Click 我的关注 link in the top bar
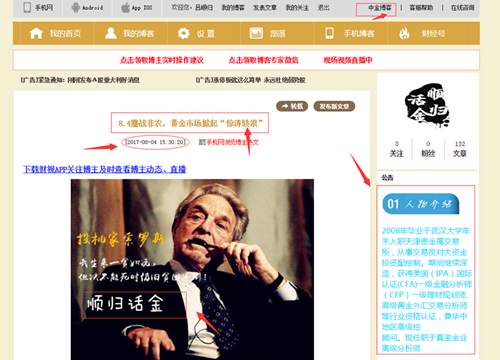This screenshot has height=360, width=500. [297, 7]
